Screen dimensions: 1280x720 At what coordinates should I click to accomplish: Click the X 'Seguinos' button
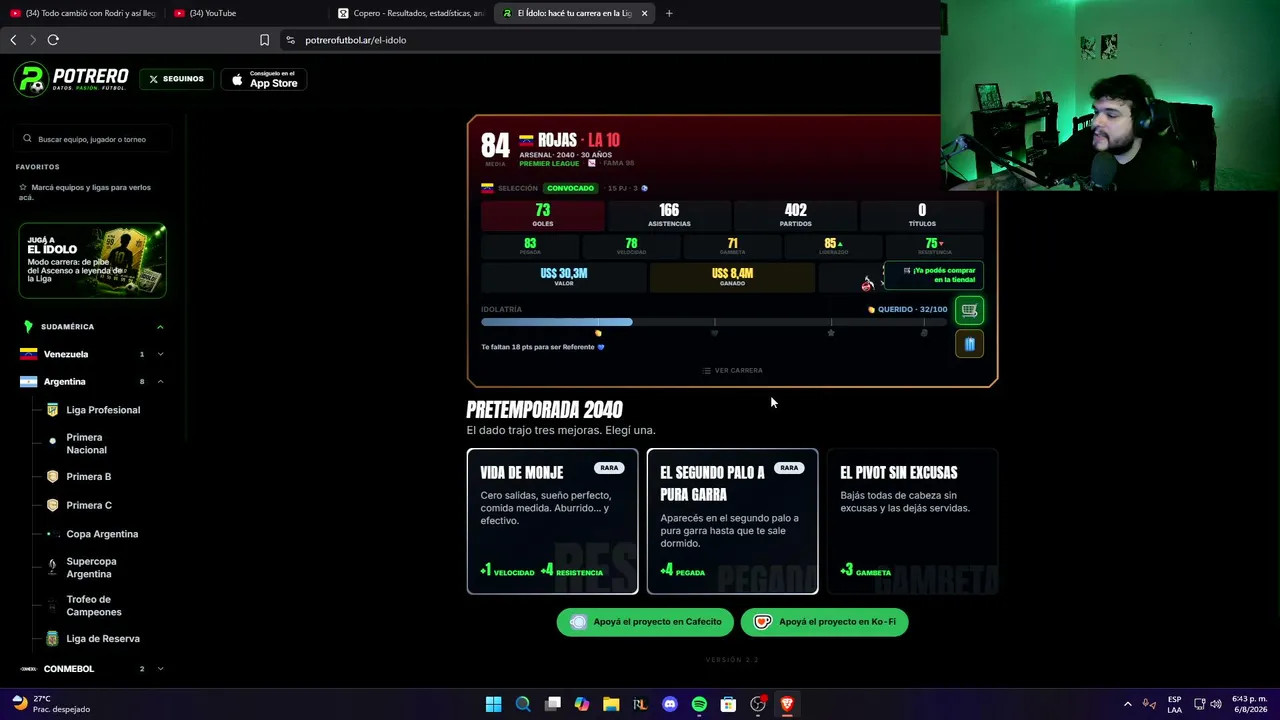[177, 79]
